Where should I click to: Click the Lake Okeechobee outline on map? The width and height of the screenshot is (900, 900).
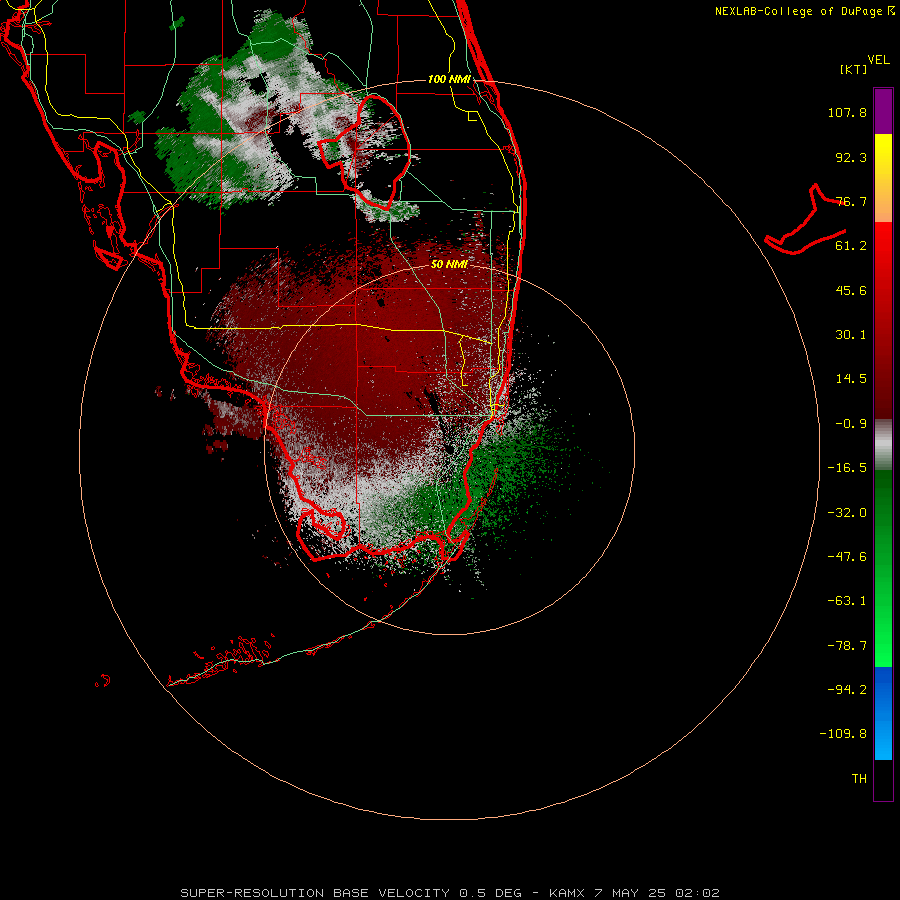click(x=364, y=152)
